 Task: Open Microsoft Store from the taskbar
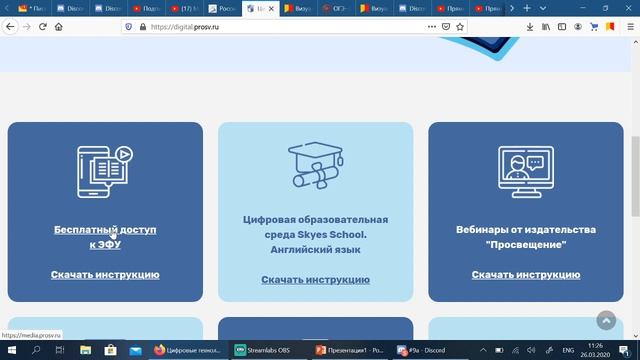pyautogui.click(x=110, y=350)
